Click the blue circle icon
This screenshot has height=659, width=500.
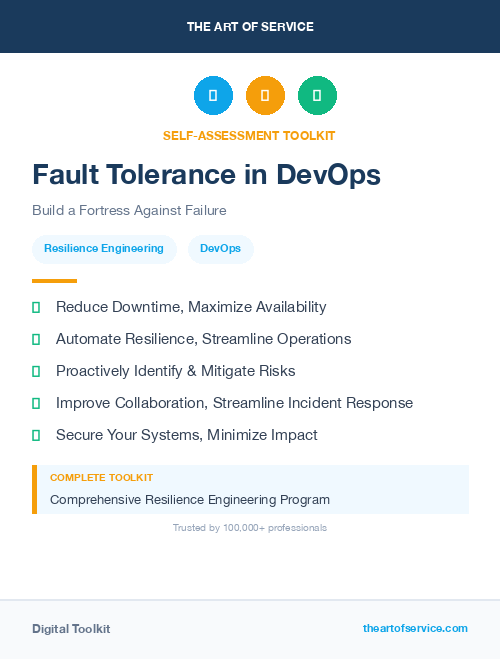[x=213, y=95]
